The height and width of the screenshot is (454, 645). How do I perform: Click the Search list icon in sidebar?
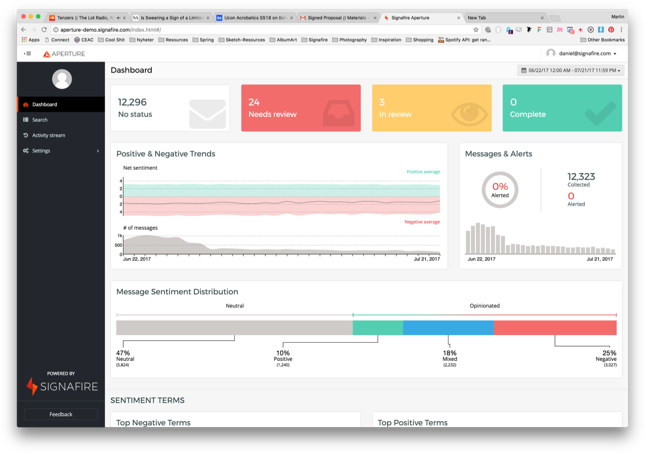tap(26, 120)
